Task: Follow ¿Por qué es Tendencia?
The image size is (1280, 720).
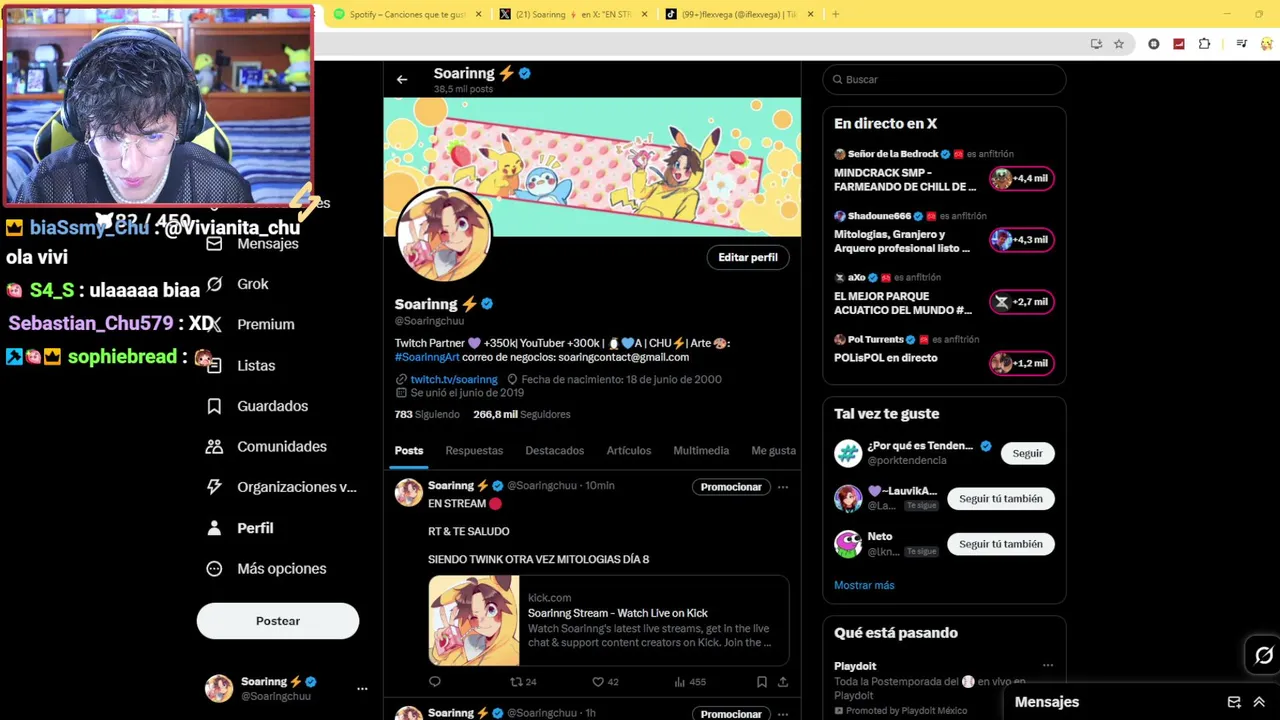Action: (1027, 453)
